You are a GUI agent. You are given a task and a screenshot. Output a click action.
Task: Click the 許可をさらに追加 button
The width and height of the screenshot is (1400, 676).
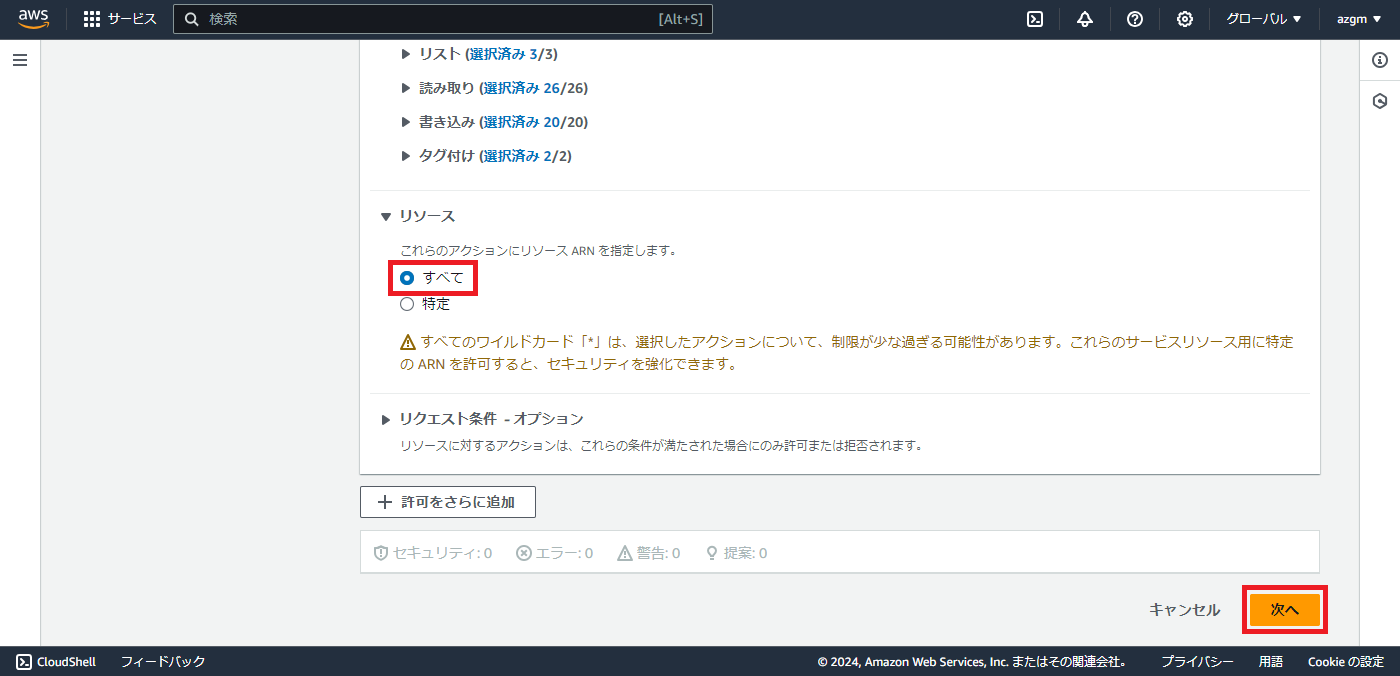pos(447,501)
